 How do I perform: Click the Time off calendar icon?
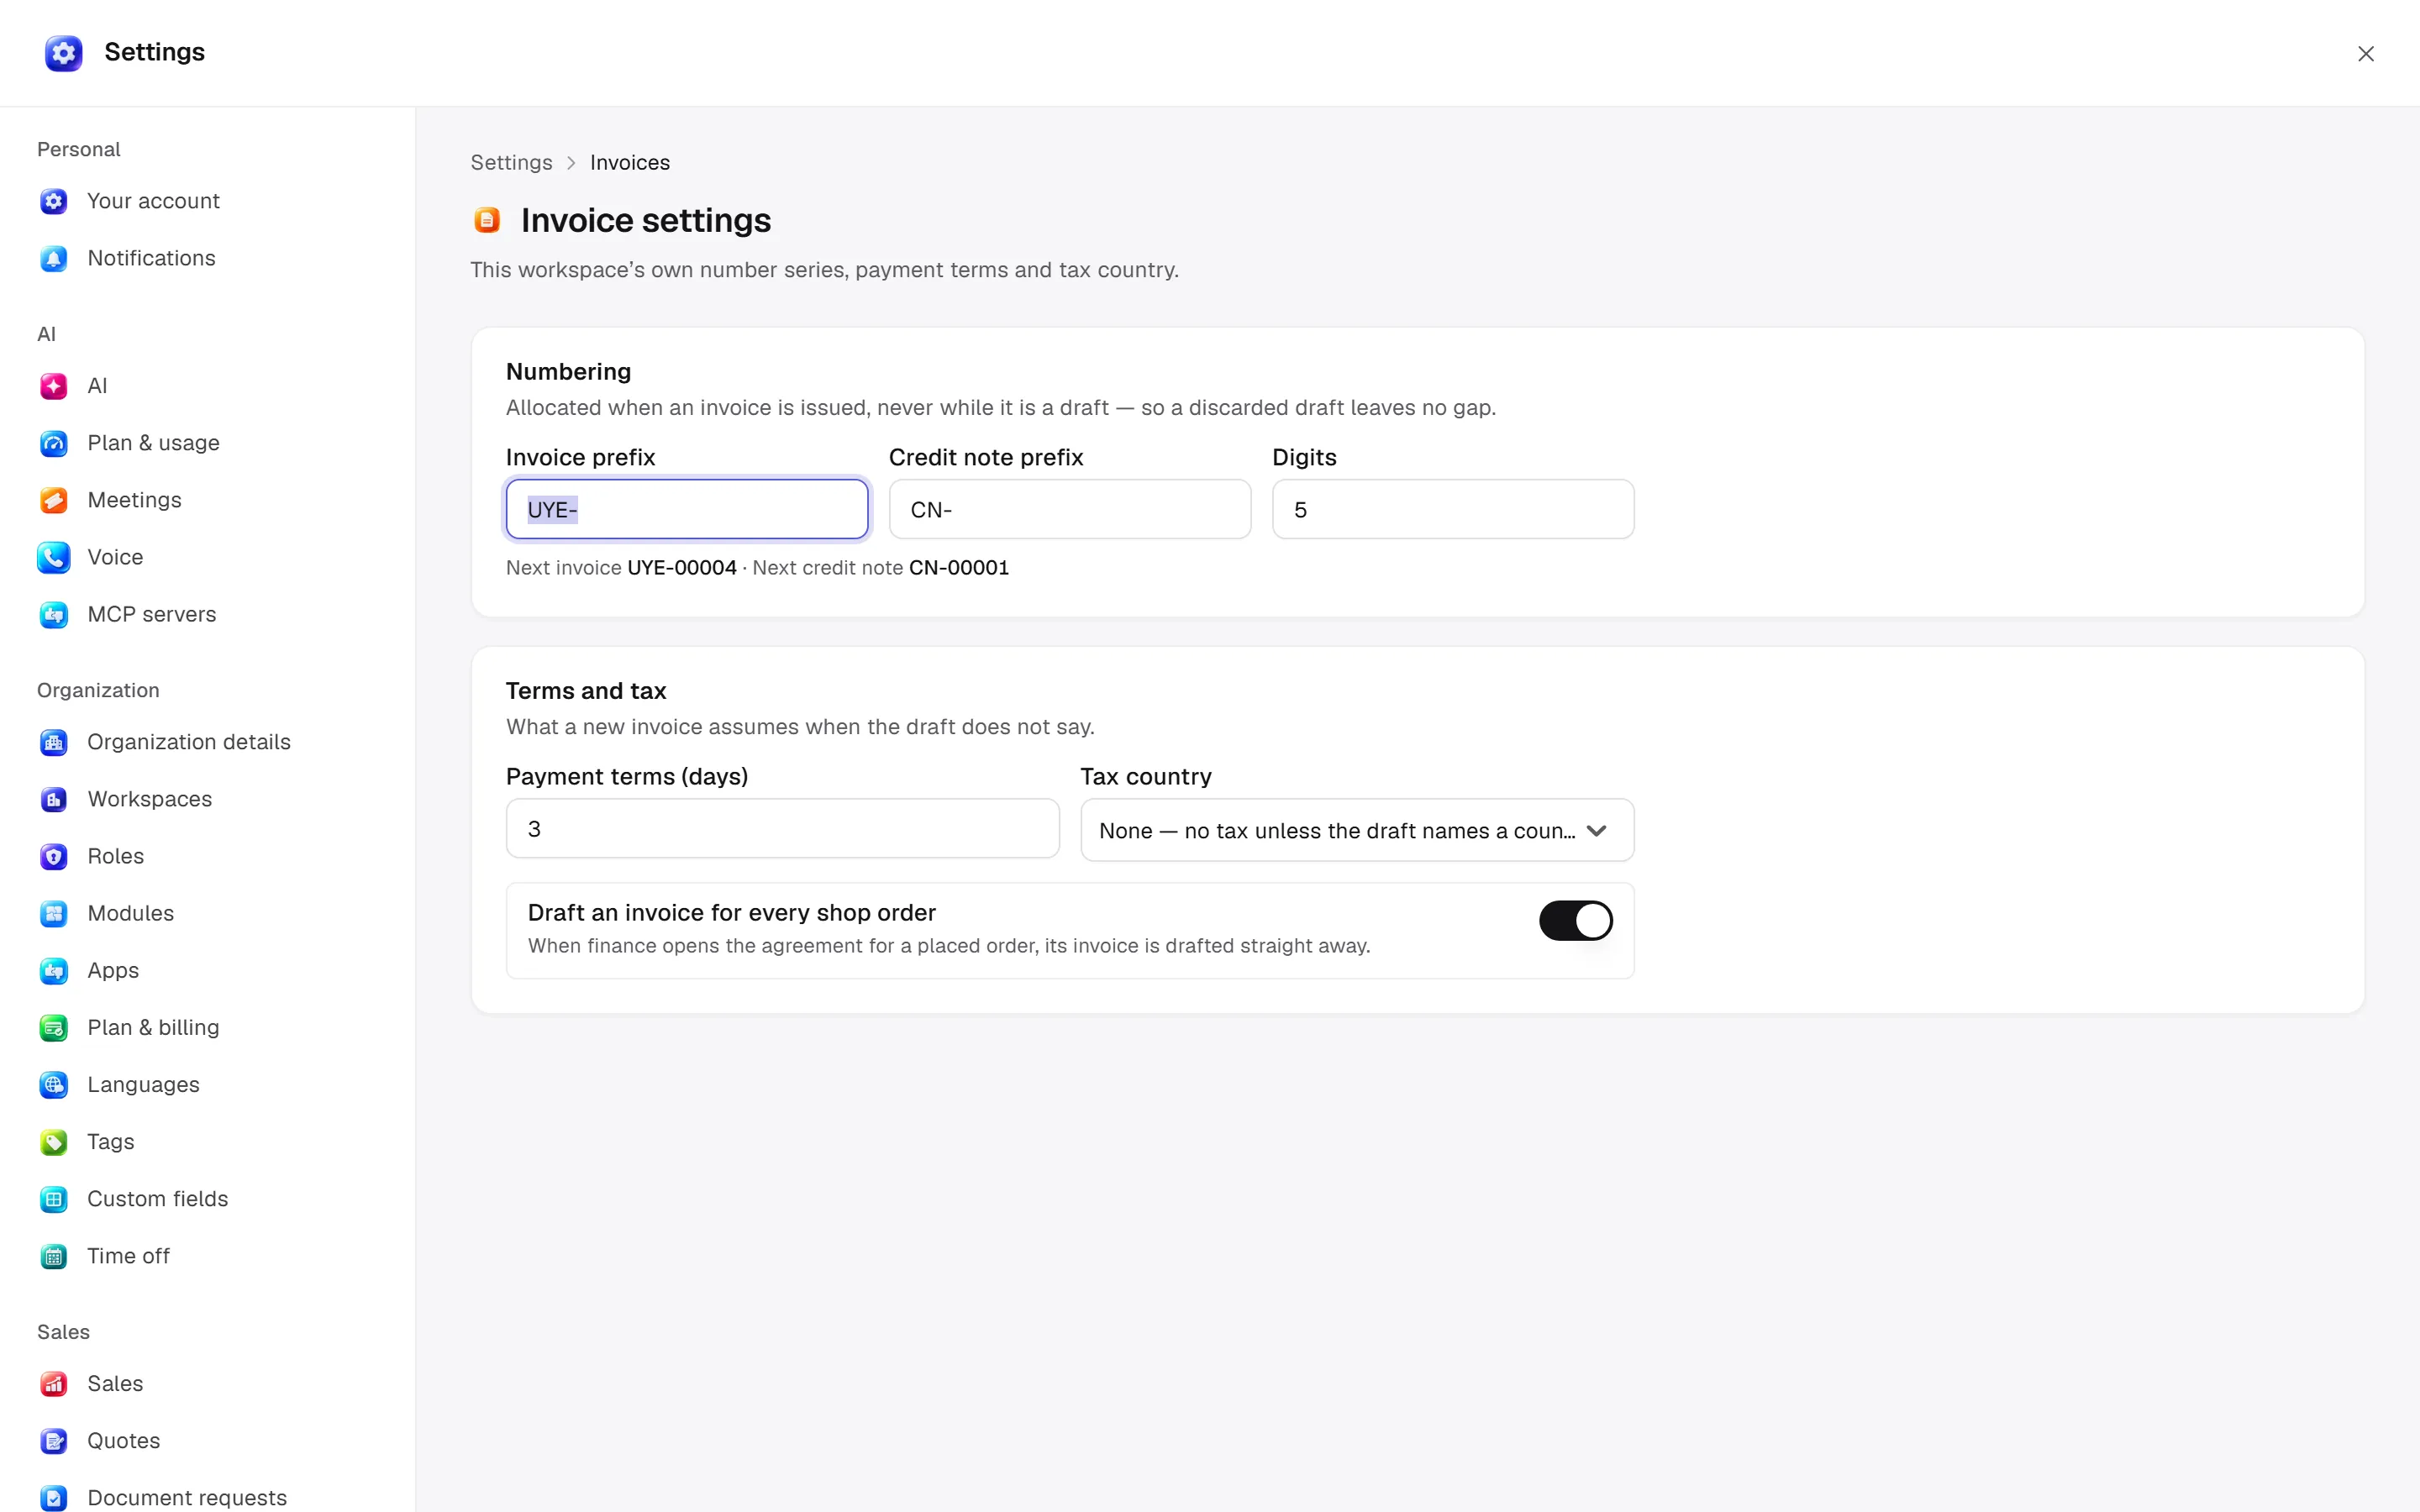coord(54,1256)
